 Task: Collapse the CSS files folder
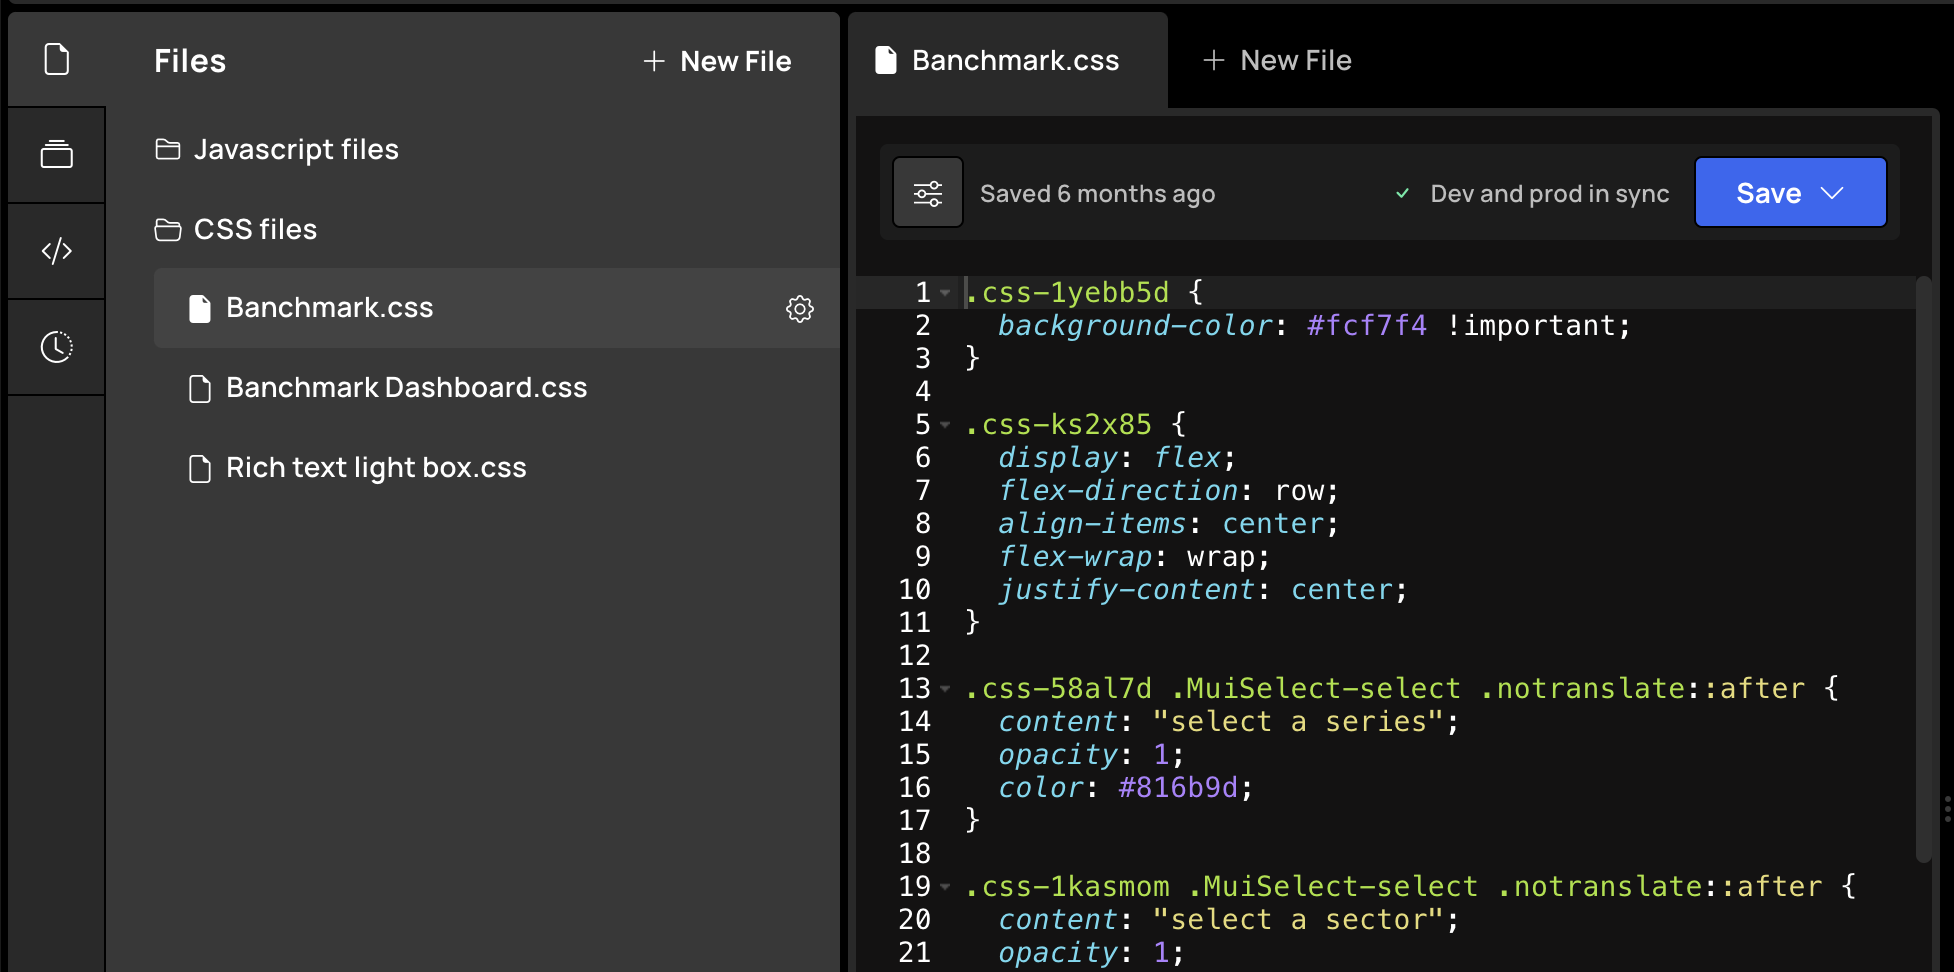click(x=236, y=229)
